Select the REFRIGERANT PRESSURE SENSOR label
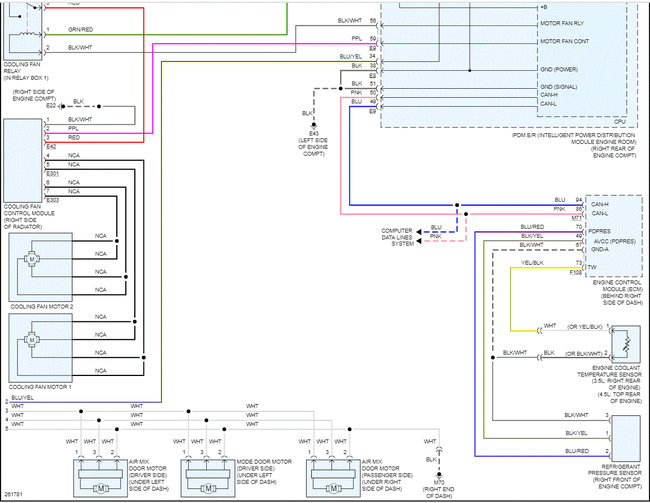The image size is (650, 503). pyautogui.click(x=614, y=476)
